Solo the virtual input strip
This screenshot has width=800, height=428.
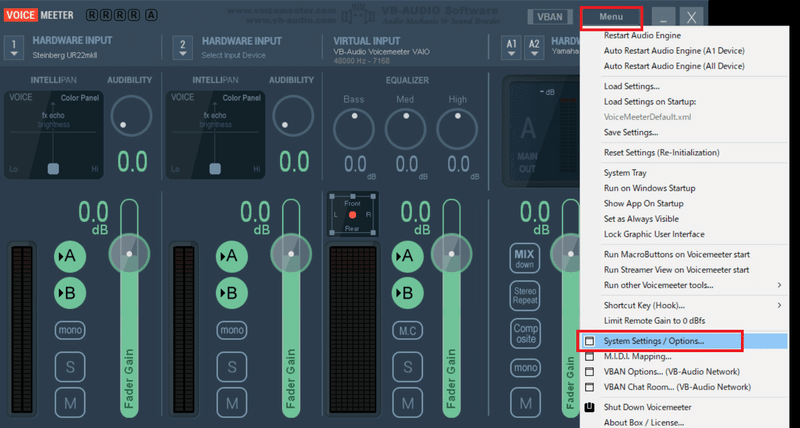coord(407,367)
